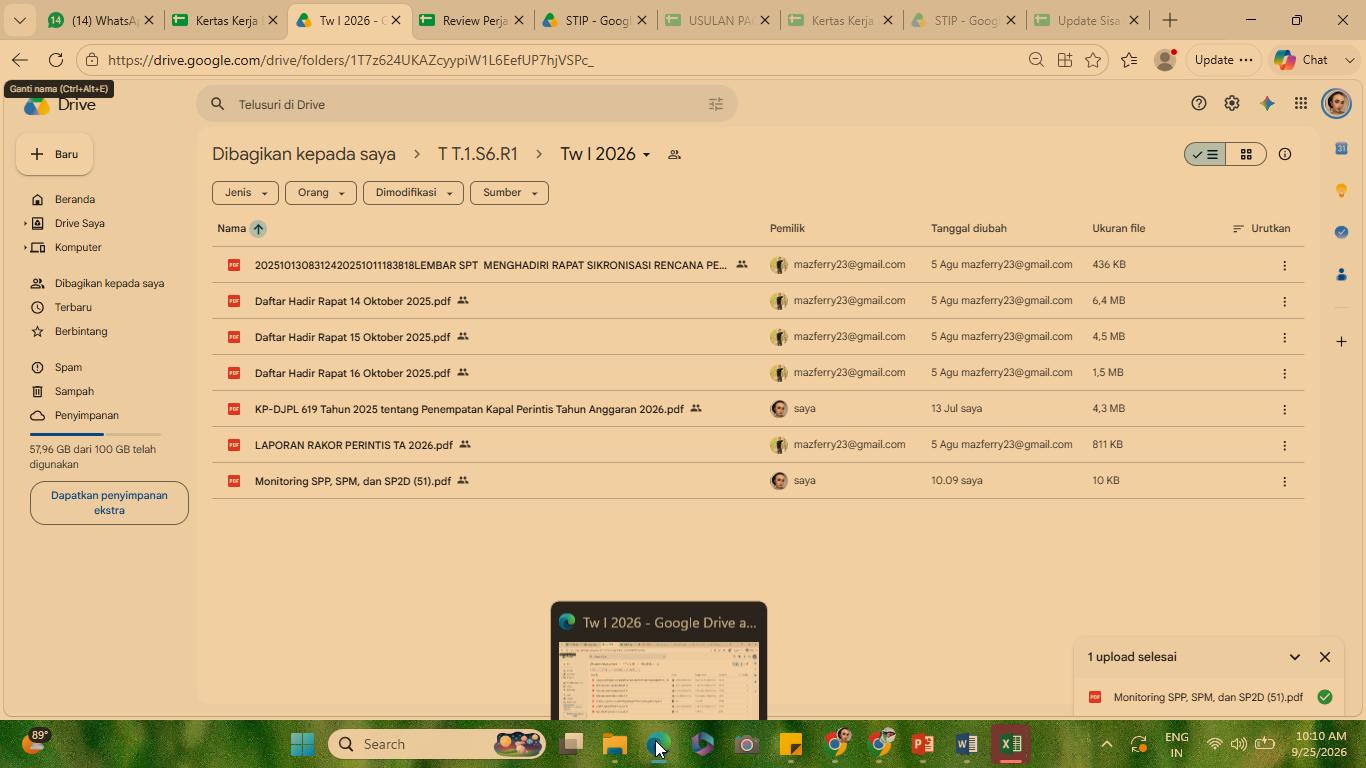Switch to list layout view
Viewport: 1366px width, 768px height.
(1205, 154)
